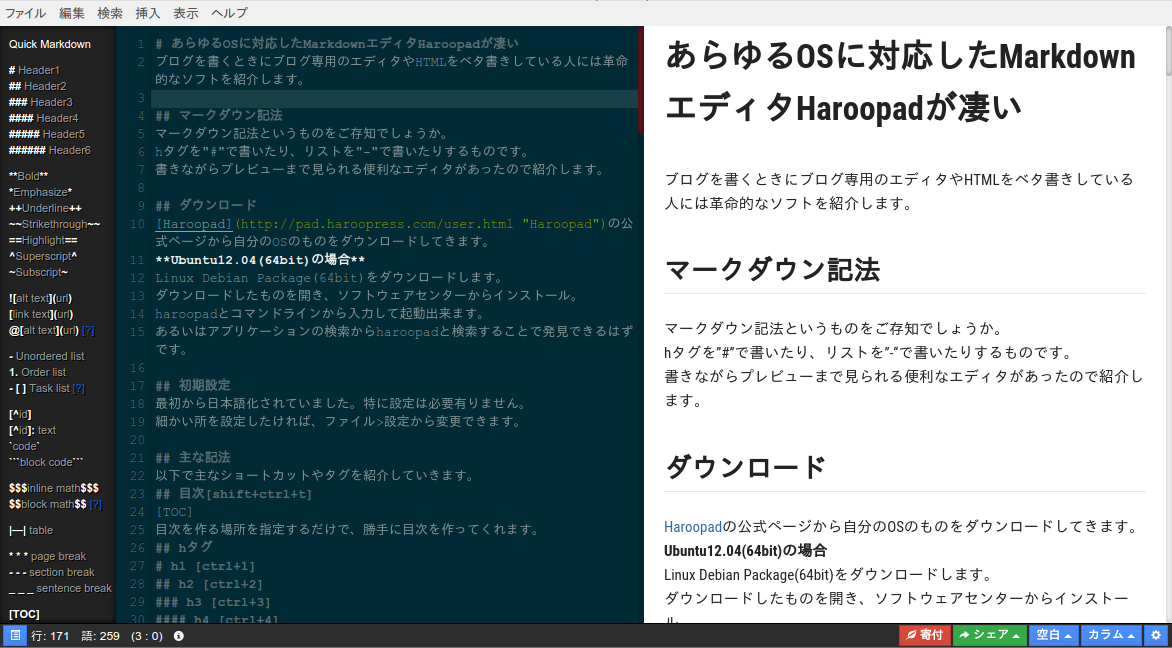Click the 語: 259 word count in status bar
Screen dimensions: 1172x648
100,636
